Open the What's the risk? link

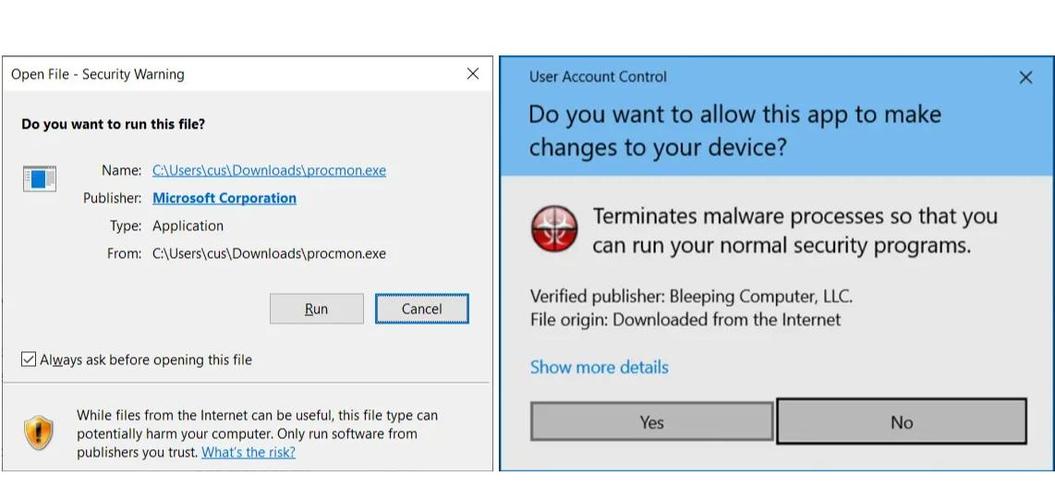[x=248, y=452]
